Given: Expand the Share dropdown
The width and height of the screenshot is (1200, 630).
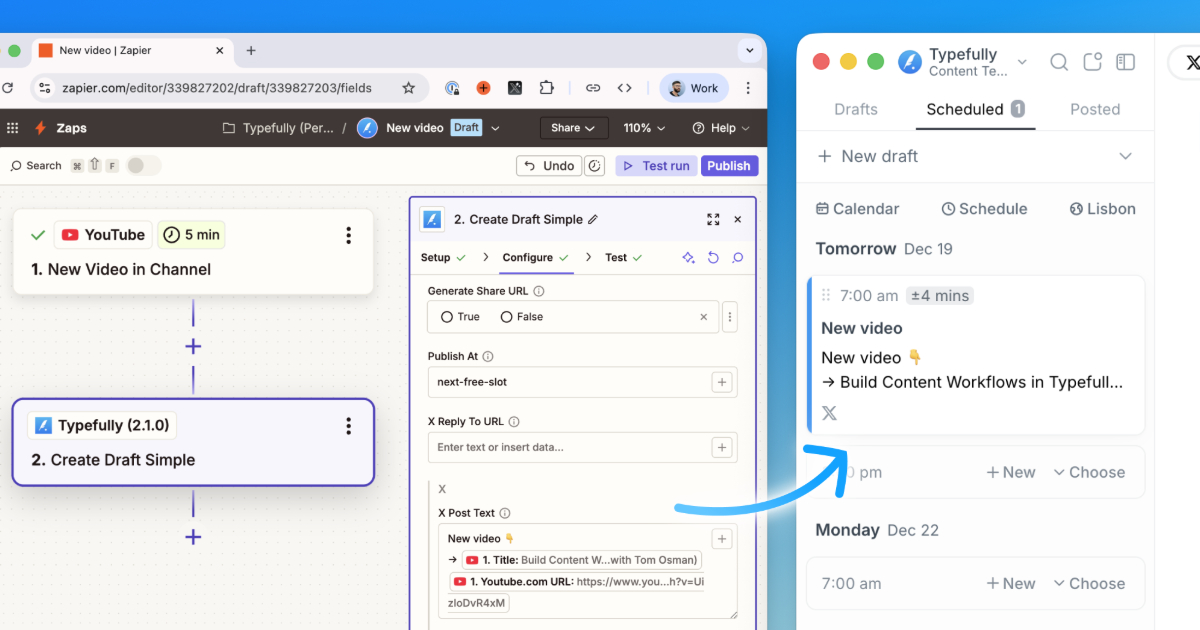Looking at the screenshot, I should coord(573,128).
